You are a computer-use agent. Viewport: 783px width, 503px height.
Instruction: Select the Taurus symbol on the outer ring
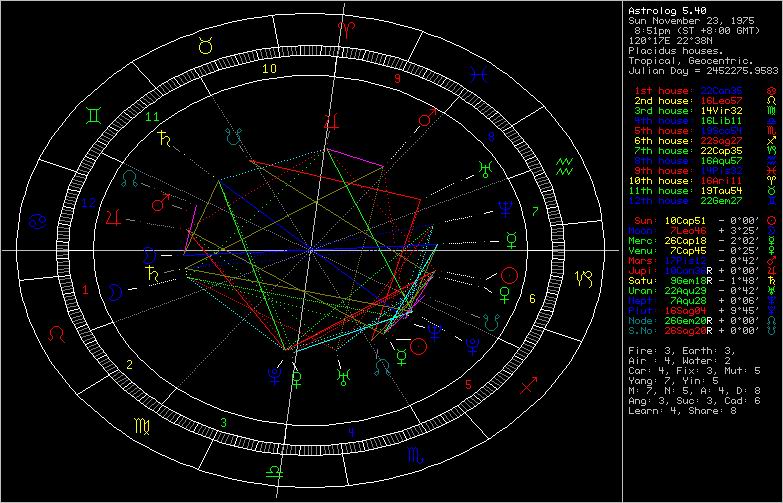pos(204,45)
